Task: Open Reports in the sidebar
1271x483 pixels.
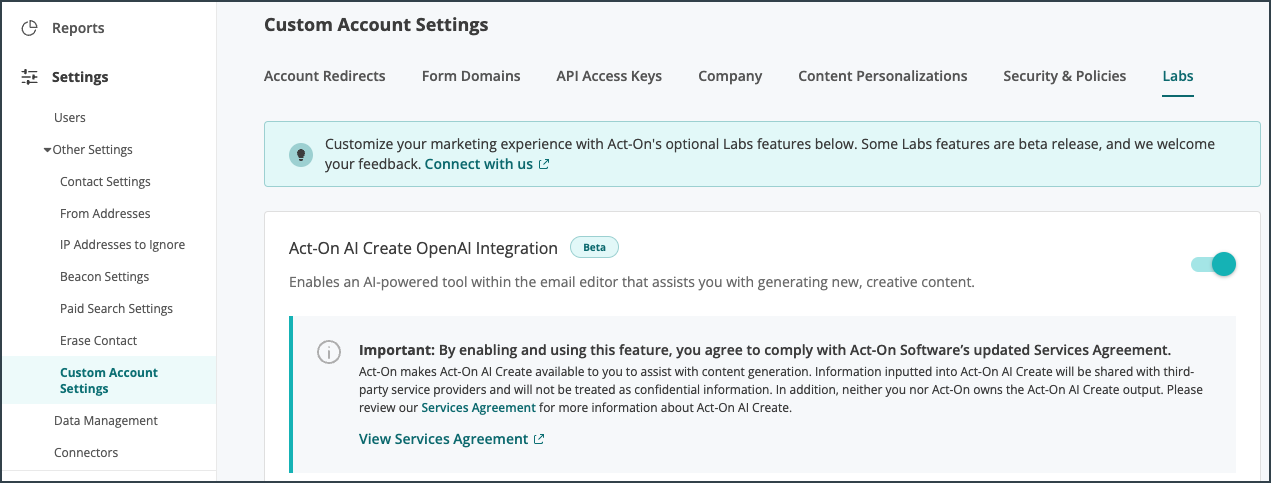Action: (78, 28)
